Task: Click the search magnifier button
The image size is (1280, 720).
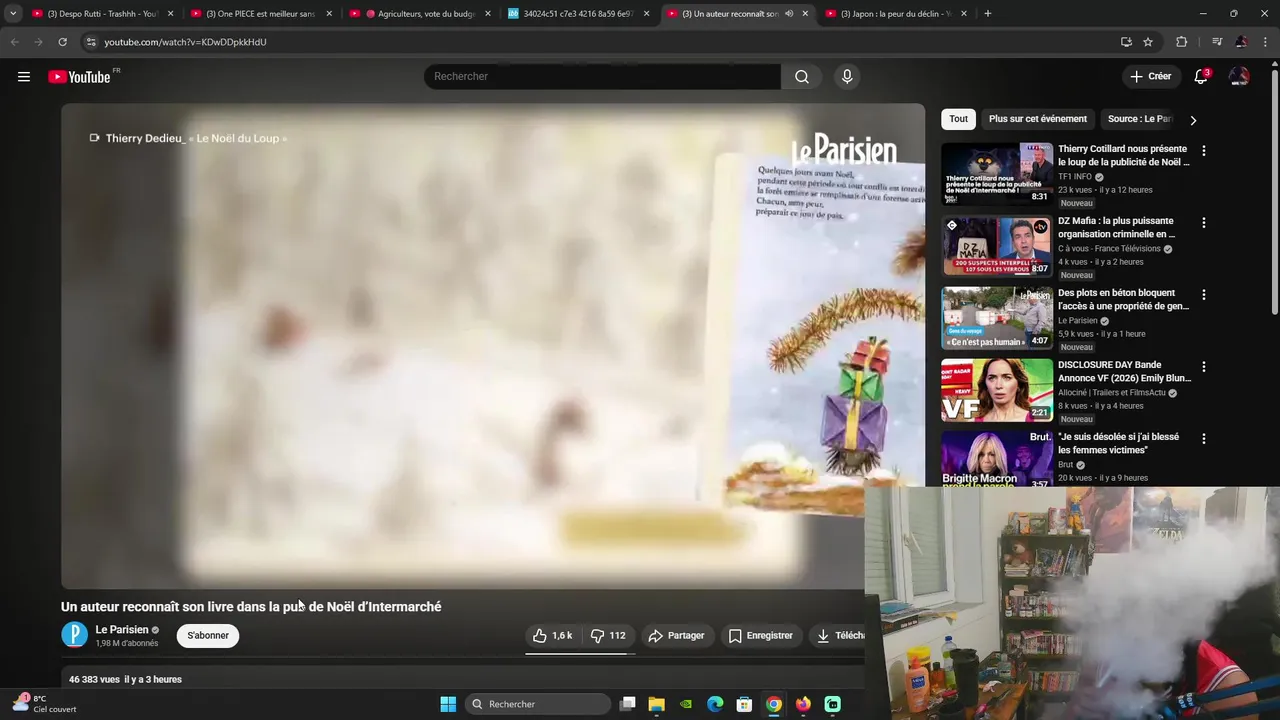Action: click(802, 76)
